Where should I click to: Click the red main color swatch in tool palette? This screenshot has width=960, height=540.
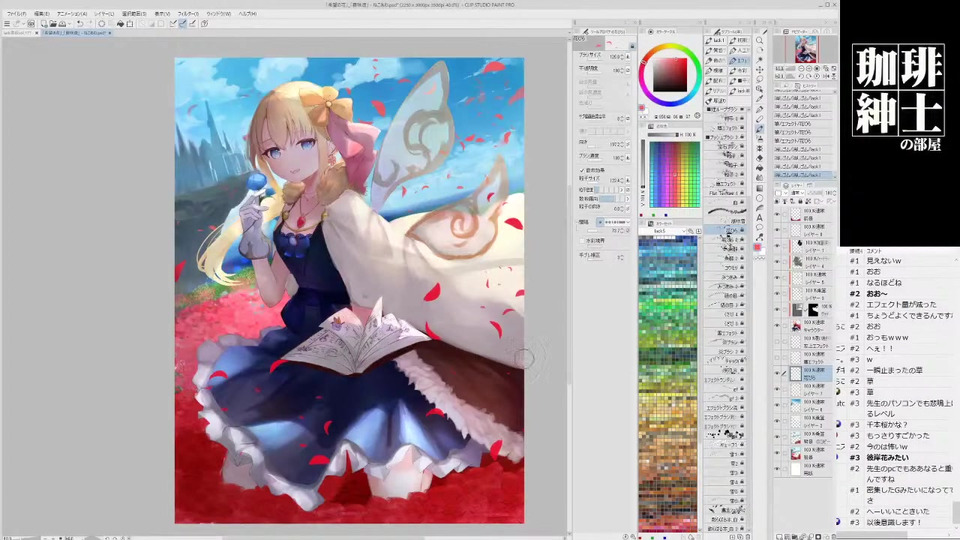click(757, 247)
